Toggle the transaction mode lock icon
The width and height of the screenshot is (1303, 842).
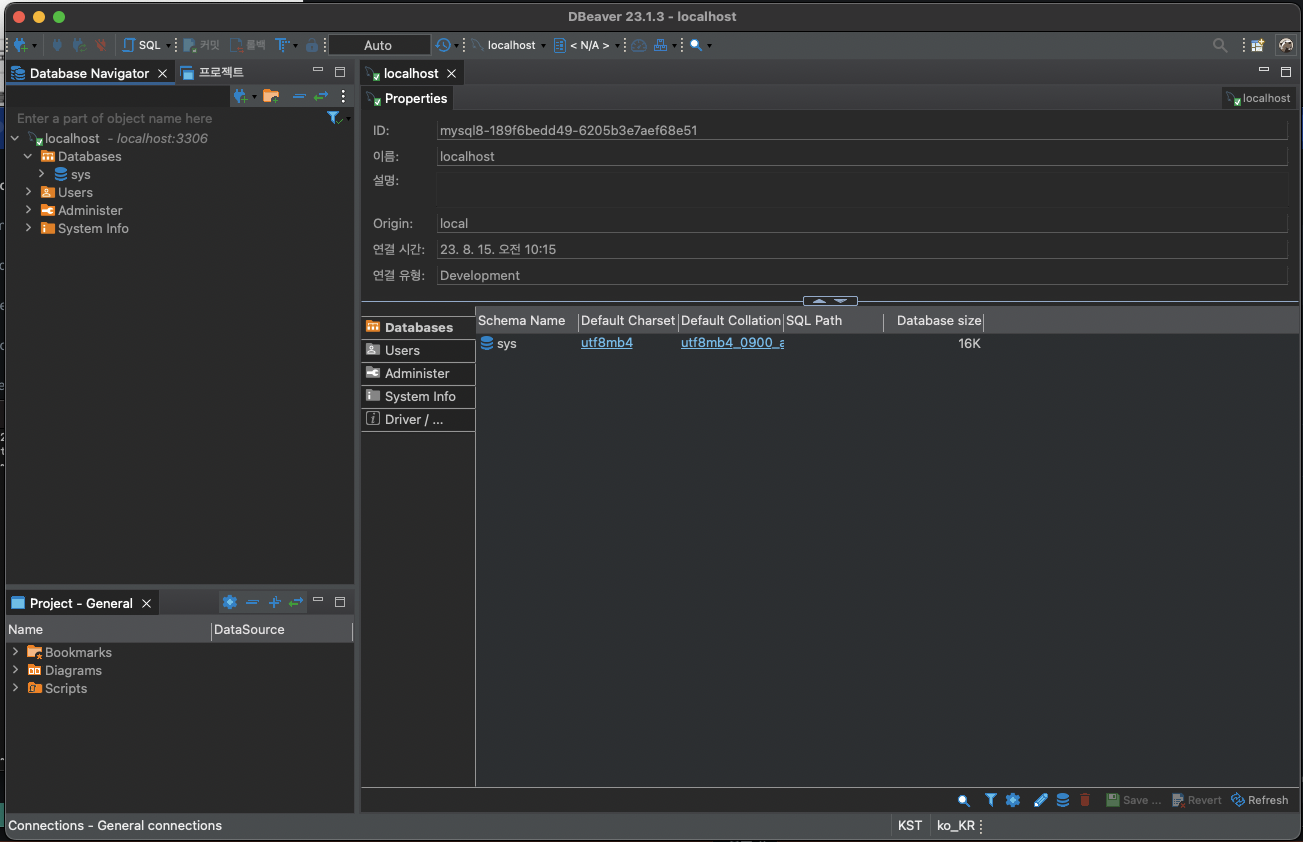312,45
